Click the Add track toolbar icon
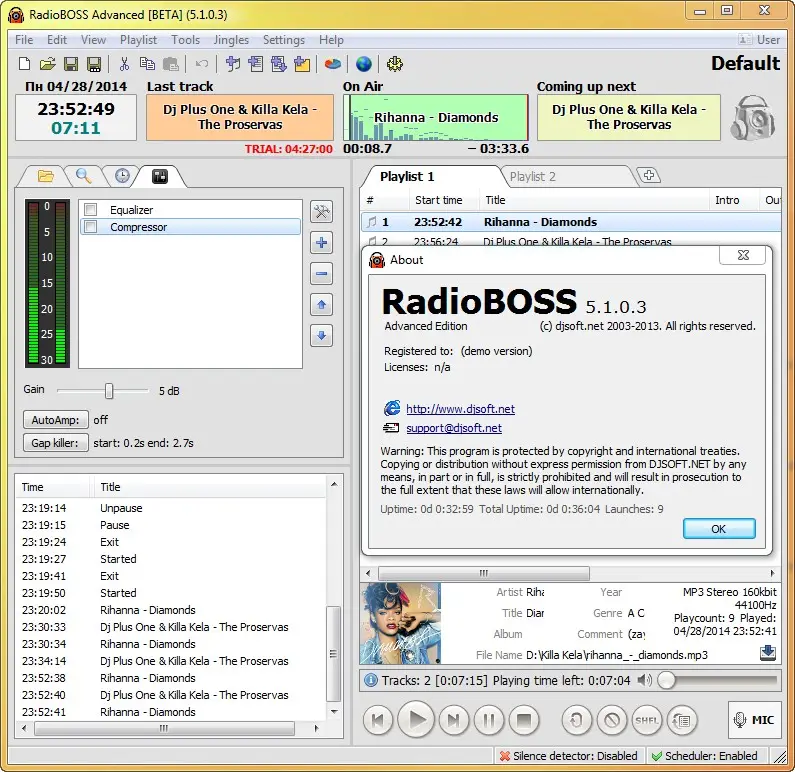Image resolution: width=795 pixels, height=772 pixels. pyautogui.click(x=233, y=64)
